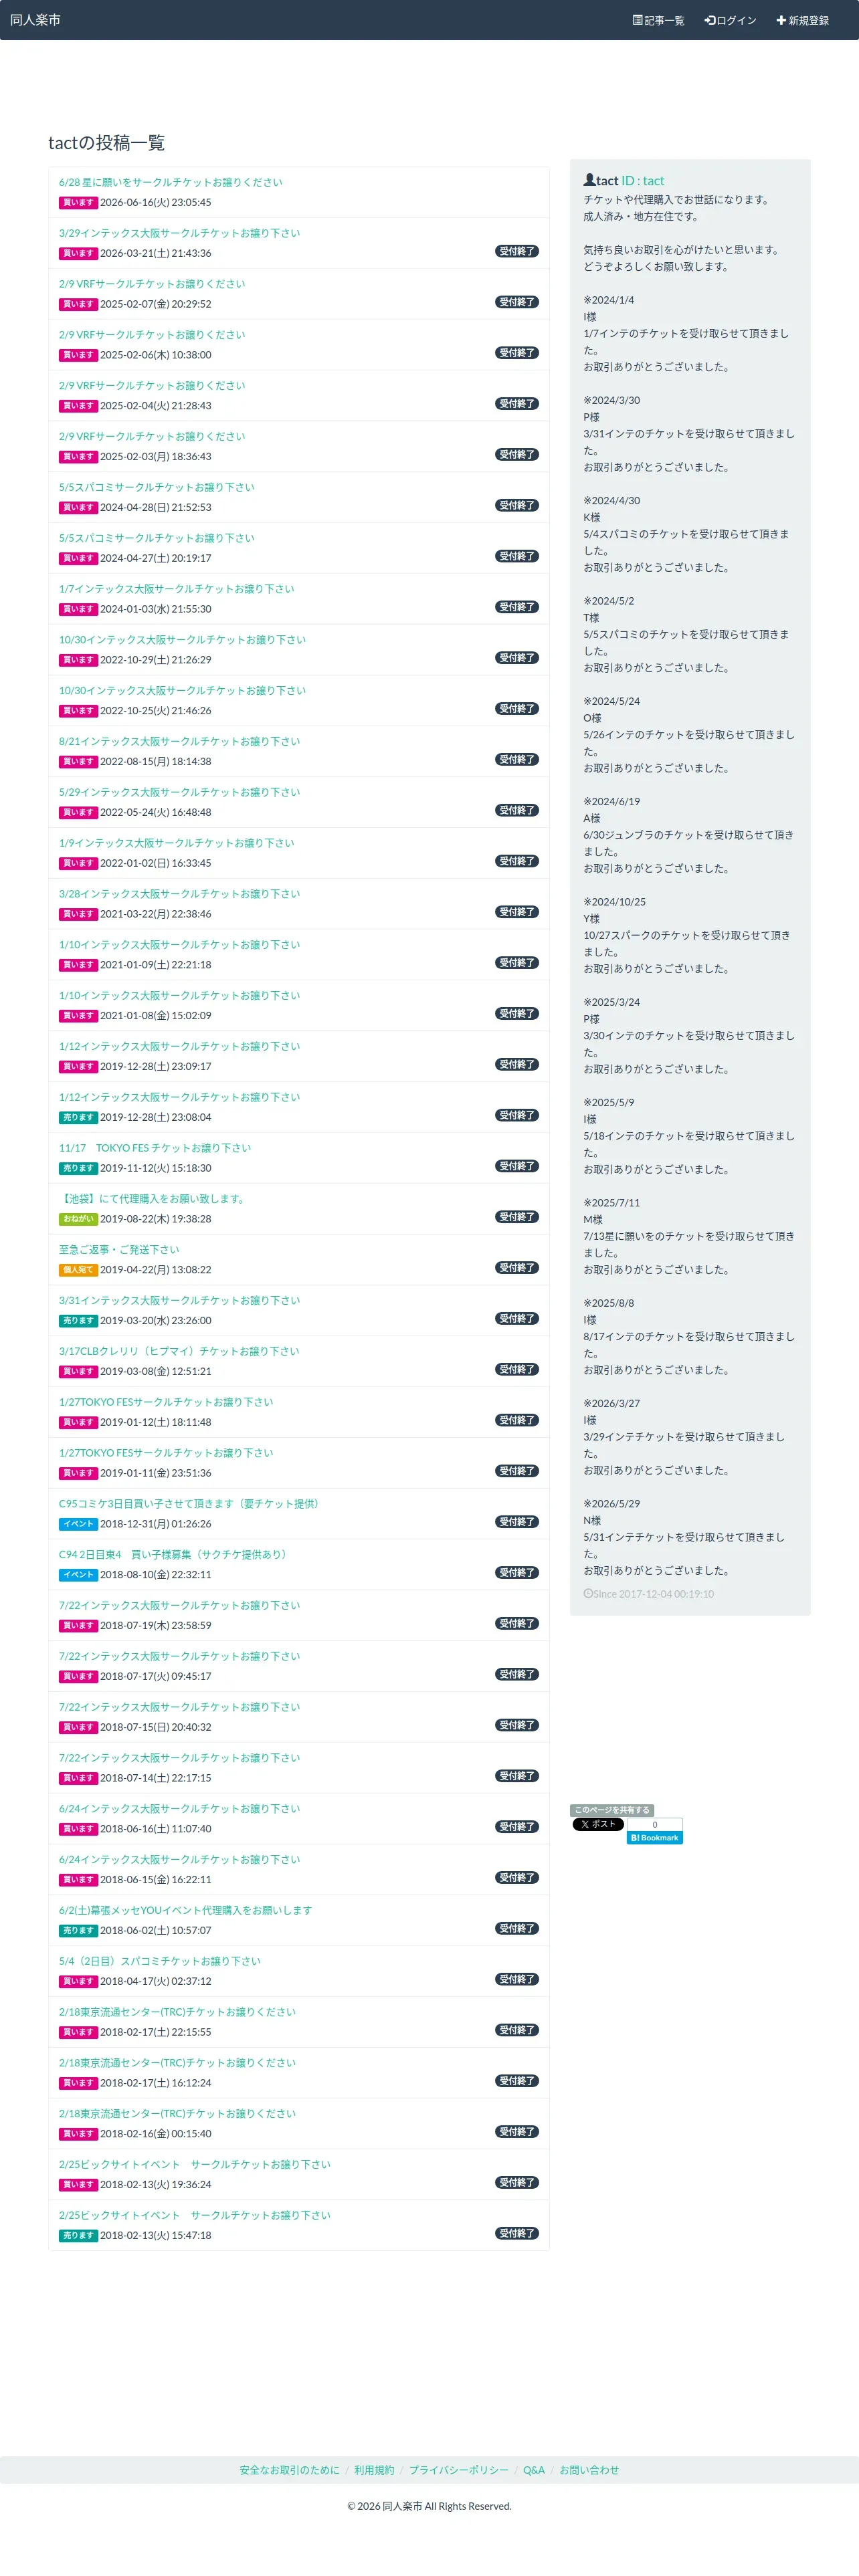Go to 同人楽市 home logo
This screenshot has height=2576, width=859.
35,20
